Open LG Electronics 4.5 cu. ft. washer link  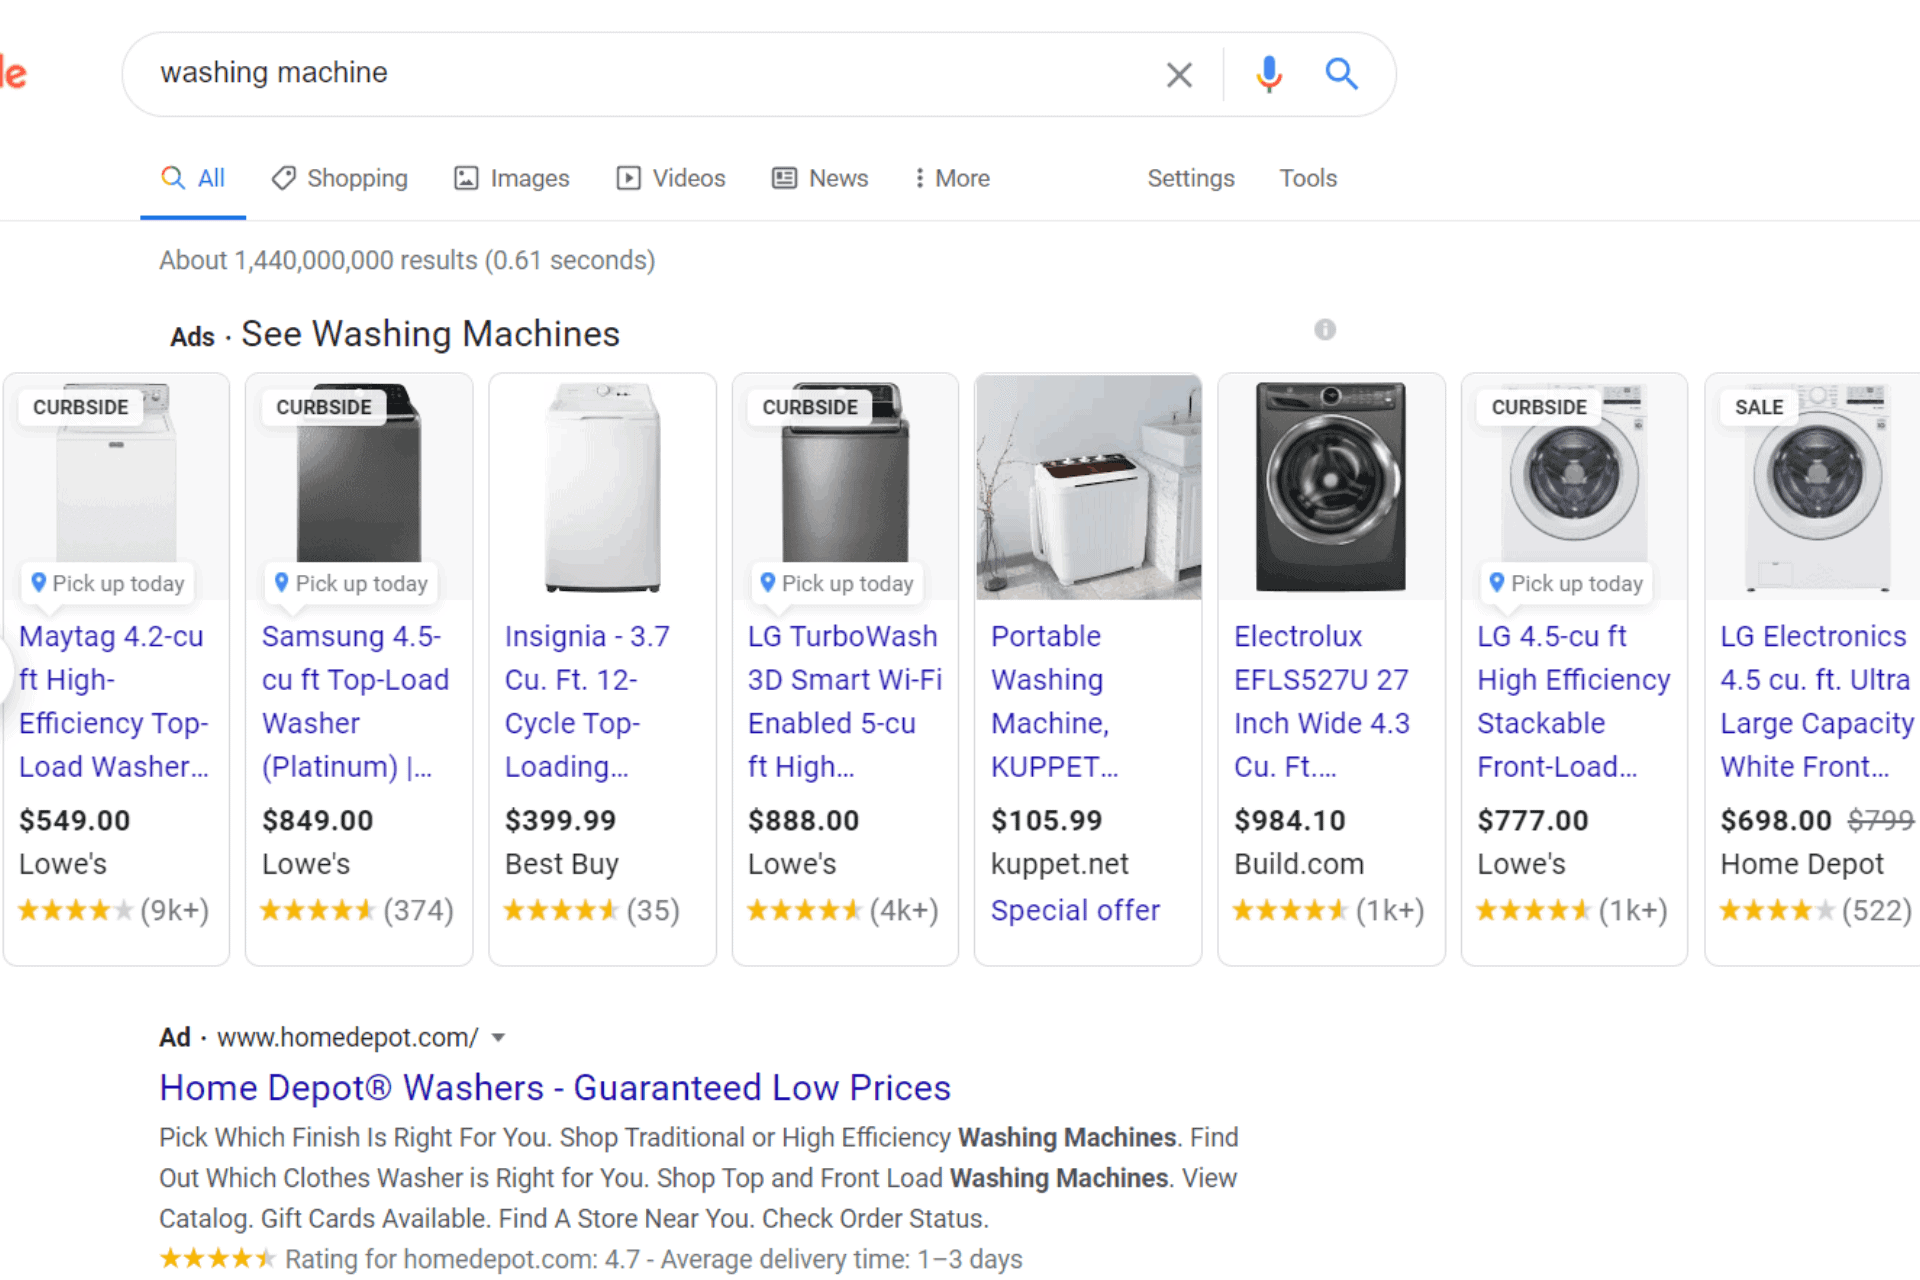pyautogui.click(x=1817, y=701)
